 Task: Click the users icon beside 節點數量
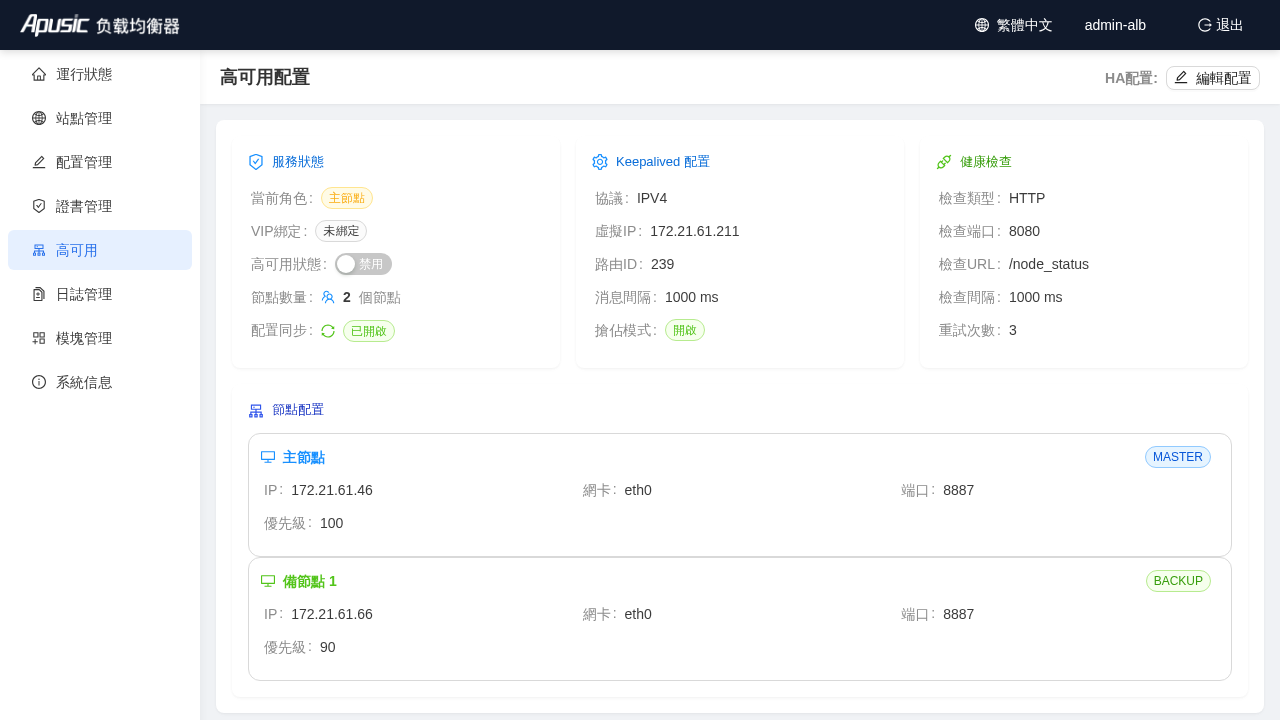pyautogui.click(x=328, y=297)
